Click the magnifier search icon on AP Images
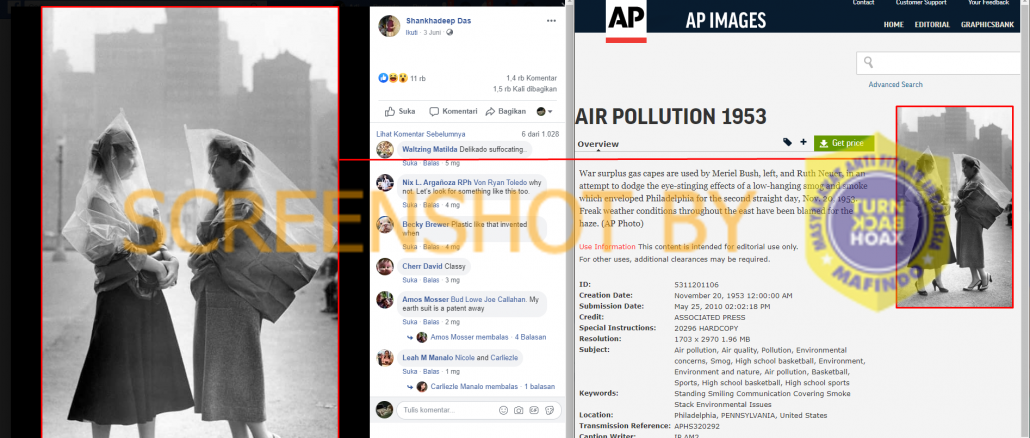Screen dimensions: 1030x438 [x=868, y=63]
